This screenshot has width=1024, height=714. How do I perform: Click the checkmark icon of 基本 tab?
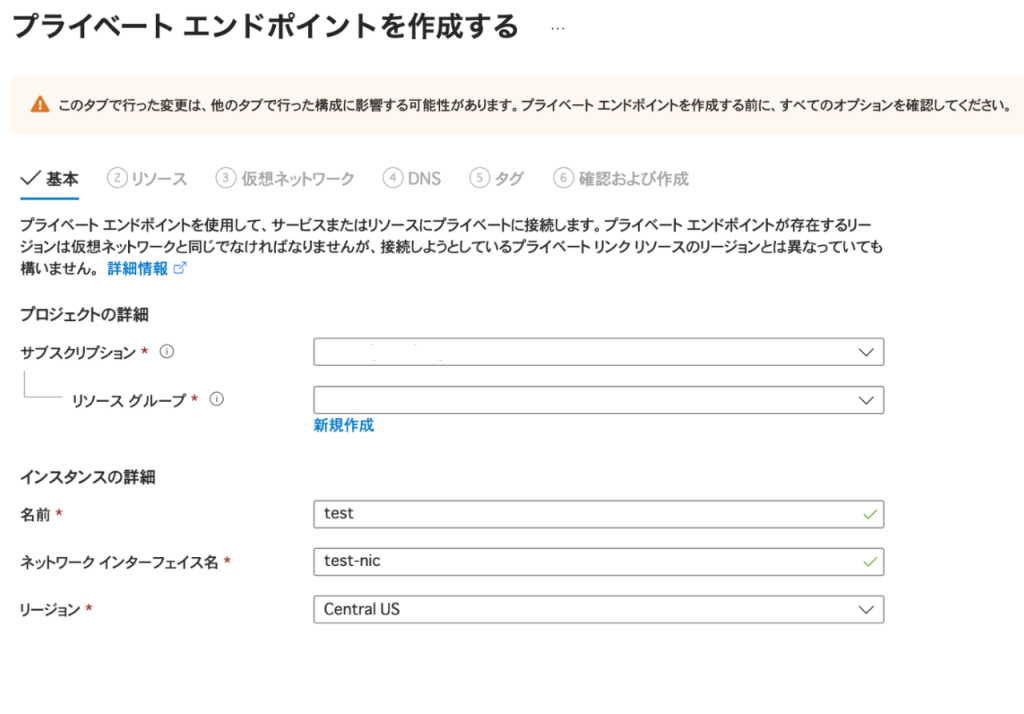coord(29,179)
